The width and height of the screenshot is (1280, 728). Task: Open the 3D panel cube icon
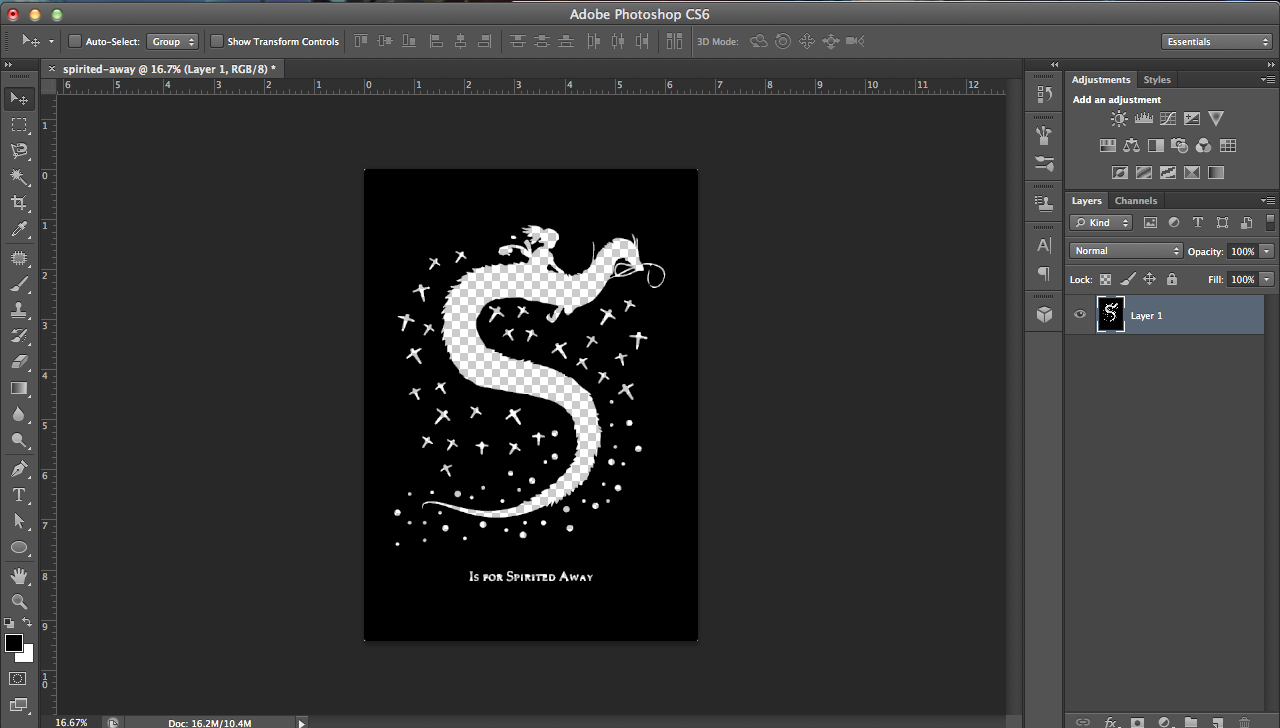(1044, 314)
